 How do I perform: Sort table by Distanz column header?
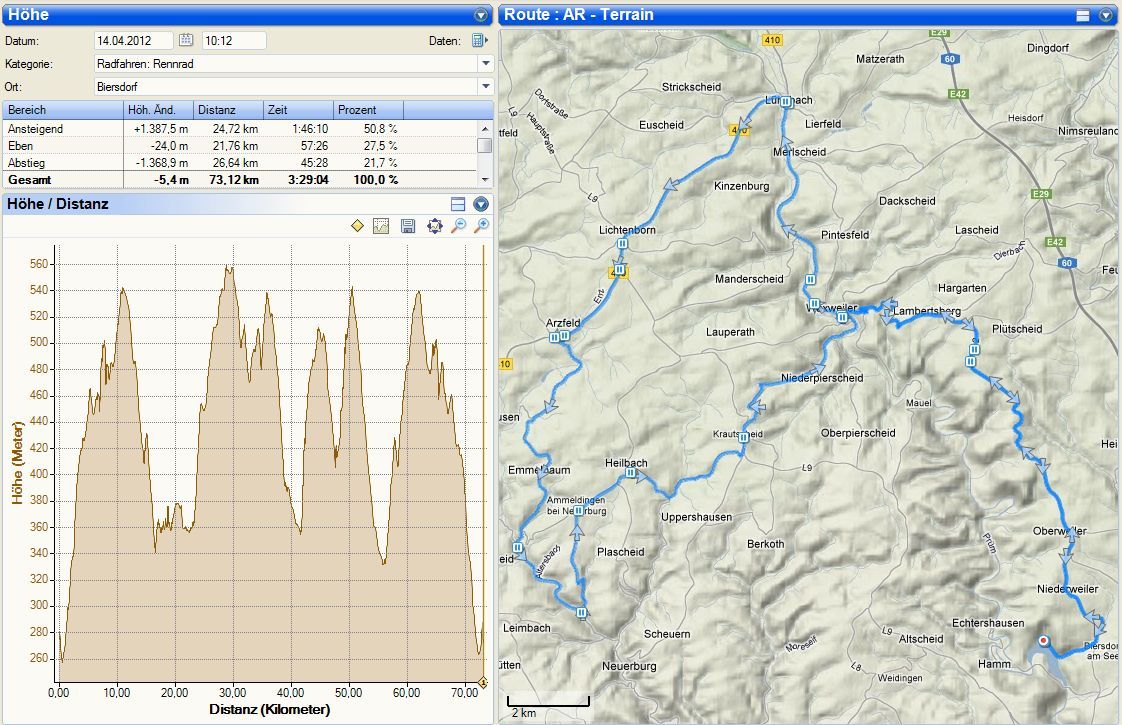point(228,110)
